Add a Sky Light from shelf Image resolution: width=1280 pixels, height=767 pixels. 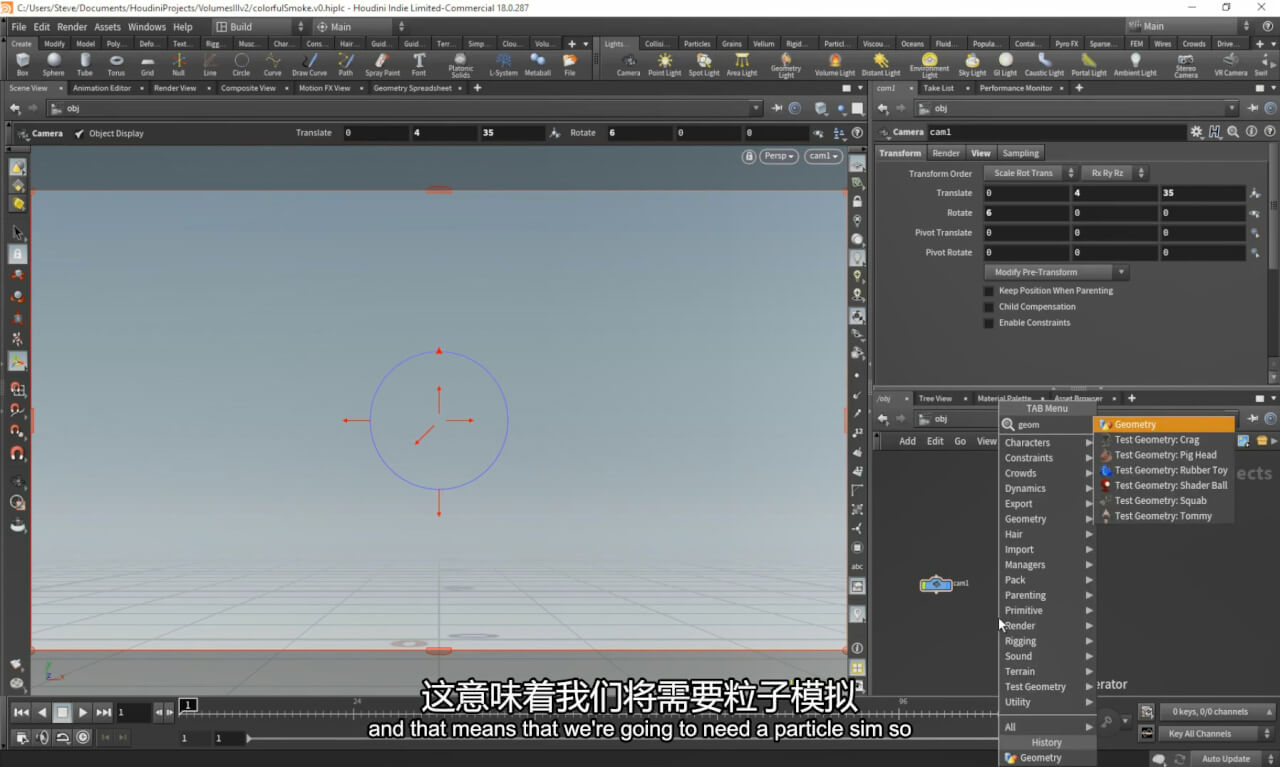click(x=972, y=65)
